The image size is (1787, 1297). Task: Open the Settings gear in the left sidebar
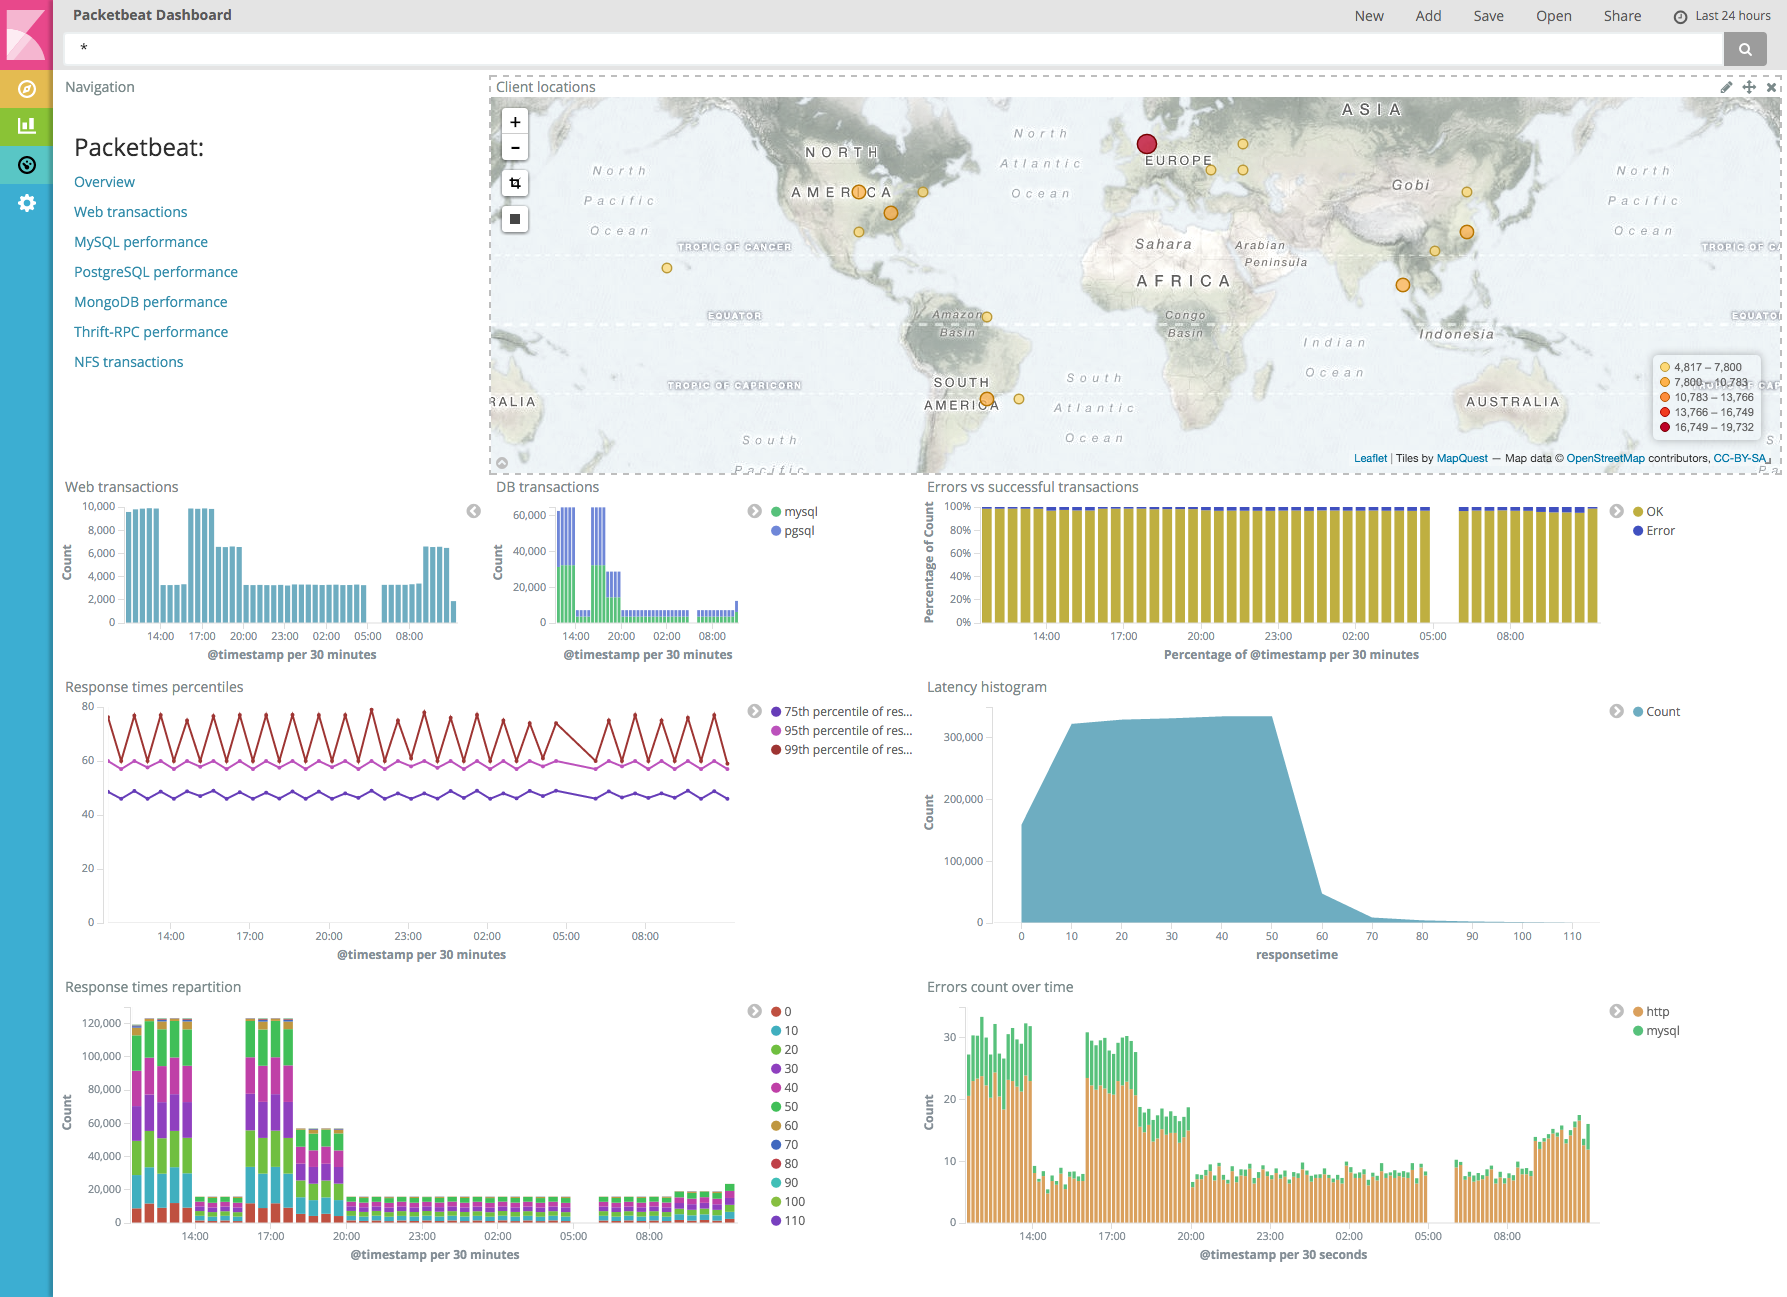26,203
